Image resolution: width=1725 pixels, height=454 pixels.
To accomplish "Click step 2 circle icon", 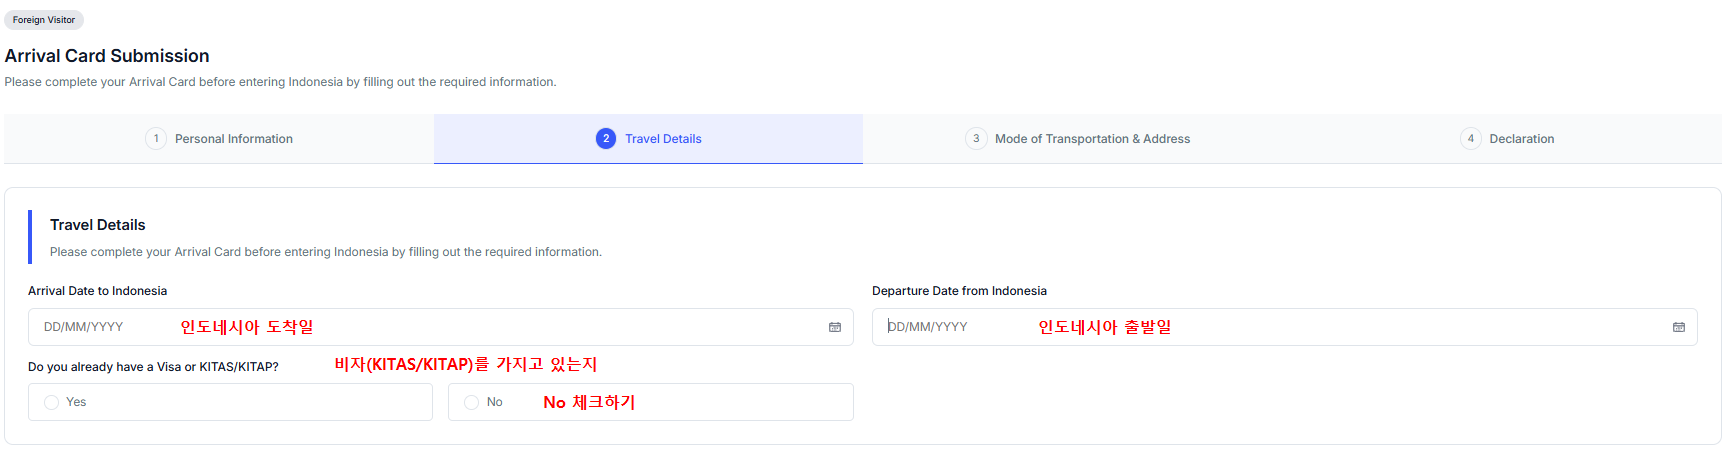I will 606,139.
